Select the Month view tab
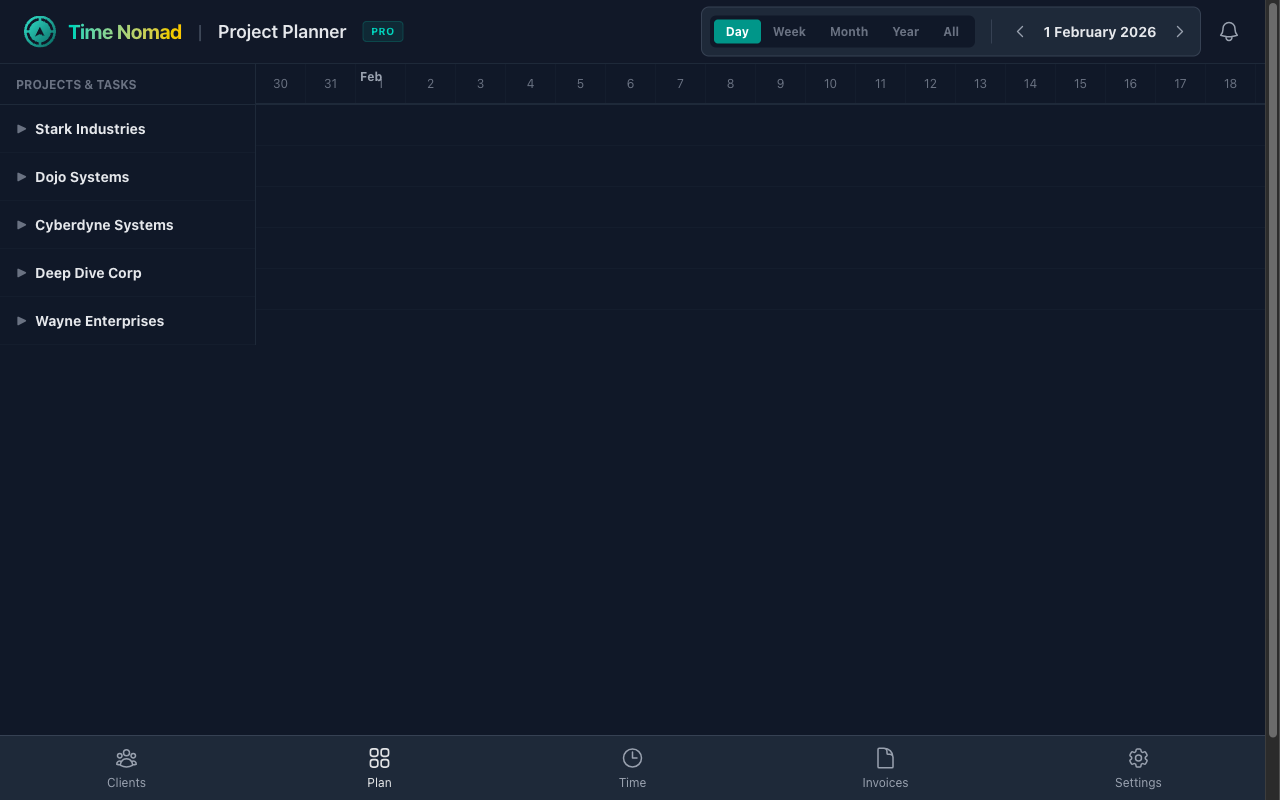 (x=848, y=31)
